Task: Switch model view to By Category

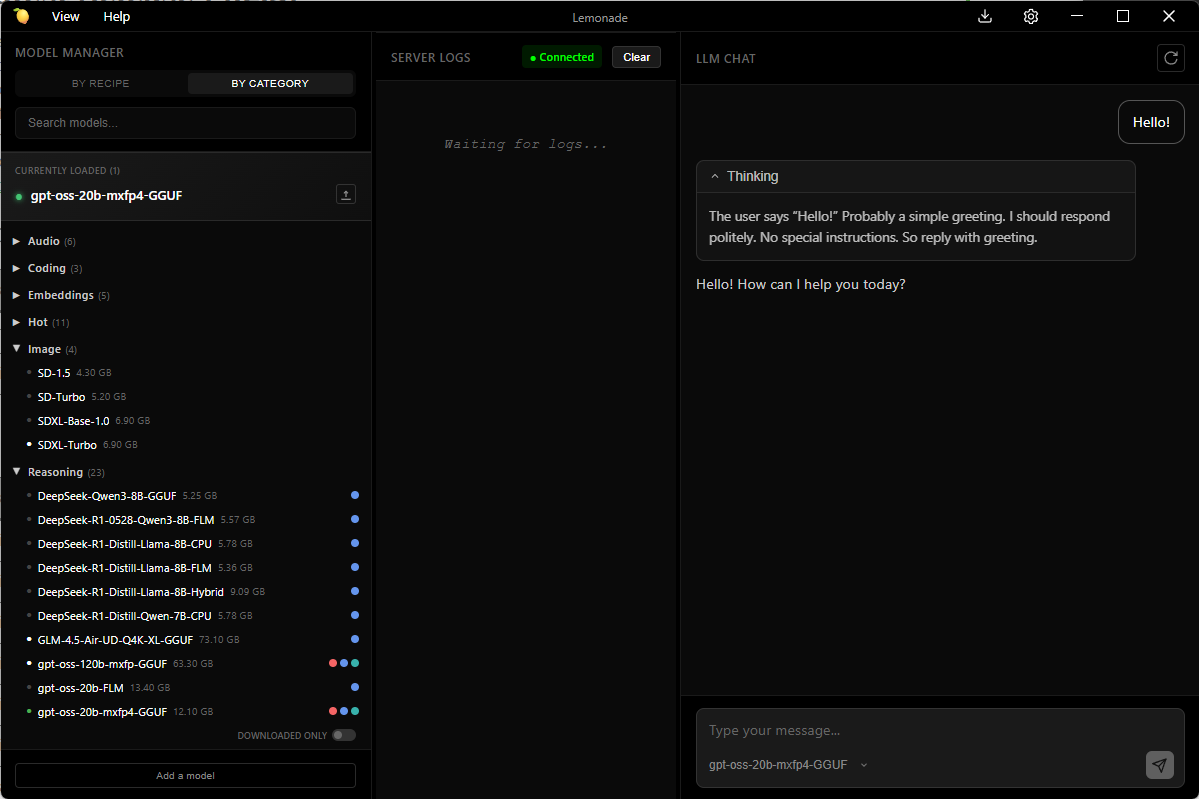Action: coord(270,83)
